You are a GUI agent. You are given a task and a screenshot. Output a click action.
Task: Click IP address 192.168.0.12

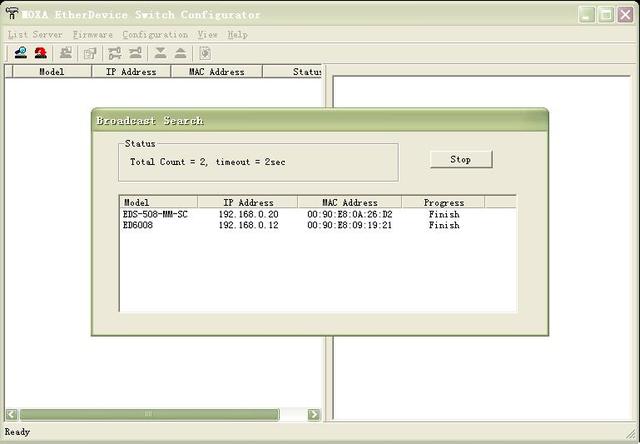248,225
